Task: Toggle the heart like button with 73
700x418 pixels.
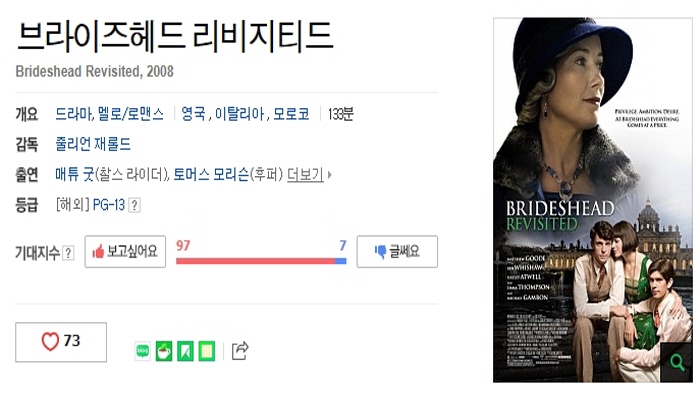Action: 61,342
